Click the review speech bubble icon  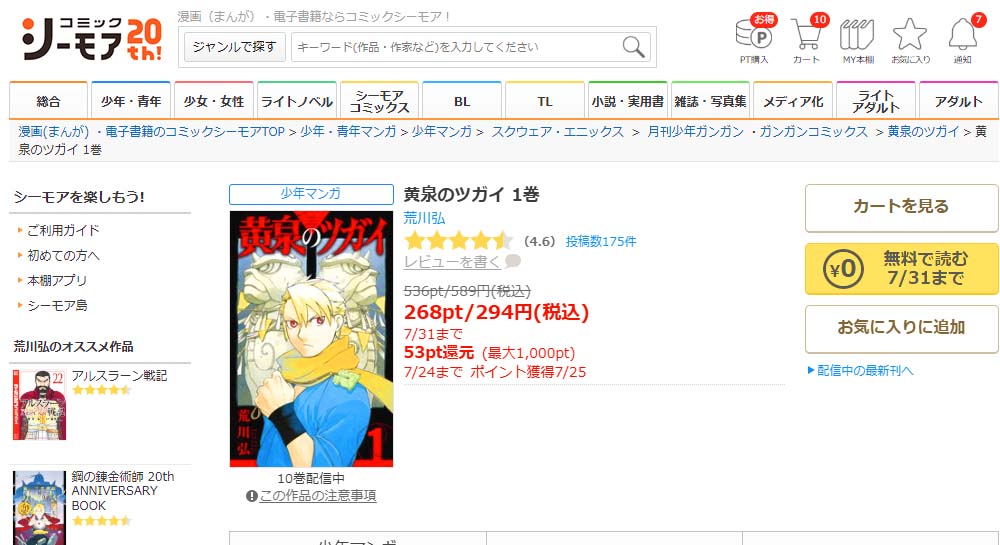coord(513,261)
